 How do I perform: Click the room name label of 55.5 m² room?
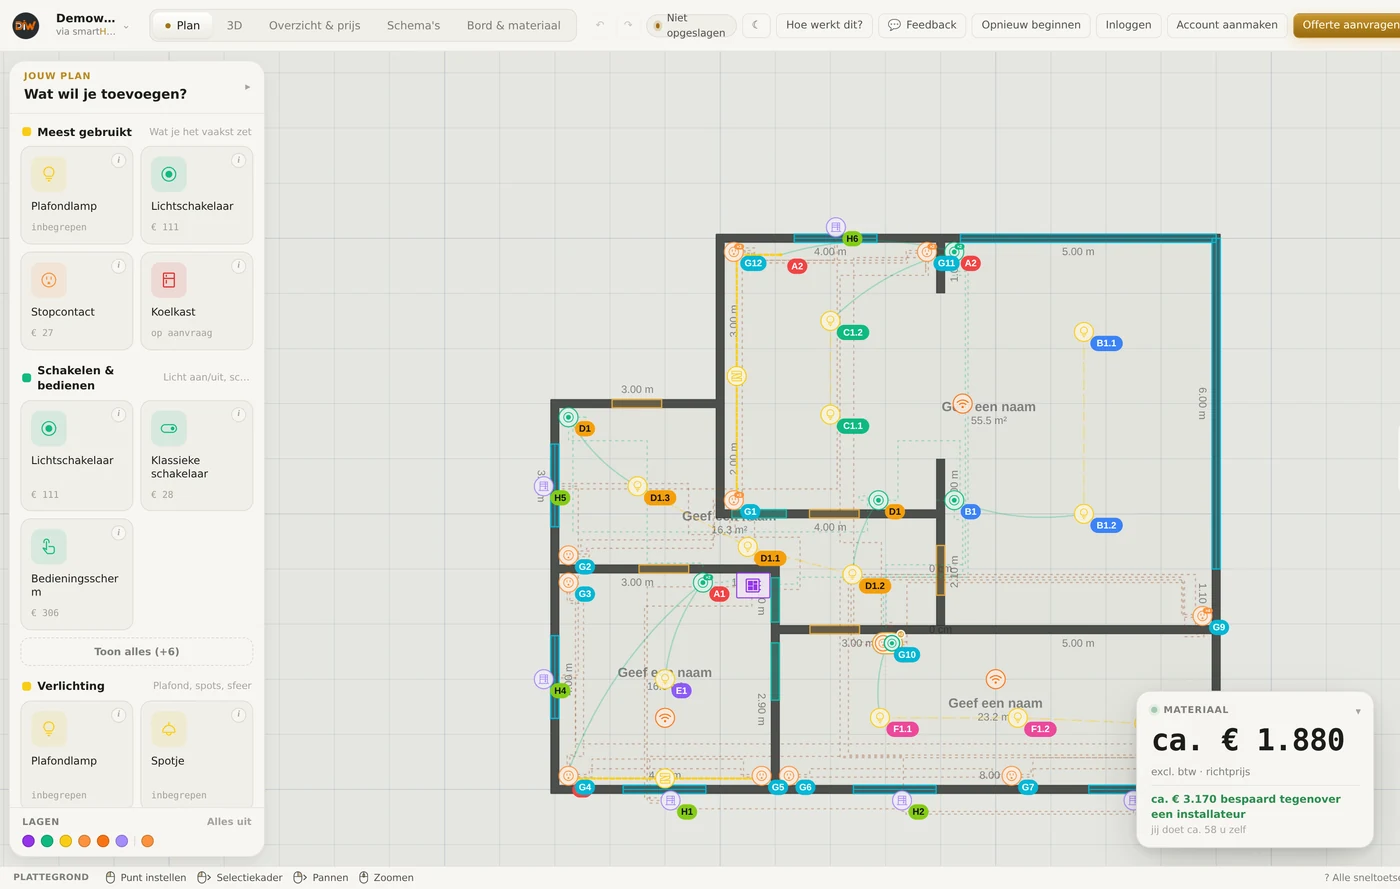coord(989,407)
